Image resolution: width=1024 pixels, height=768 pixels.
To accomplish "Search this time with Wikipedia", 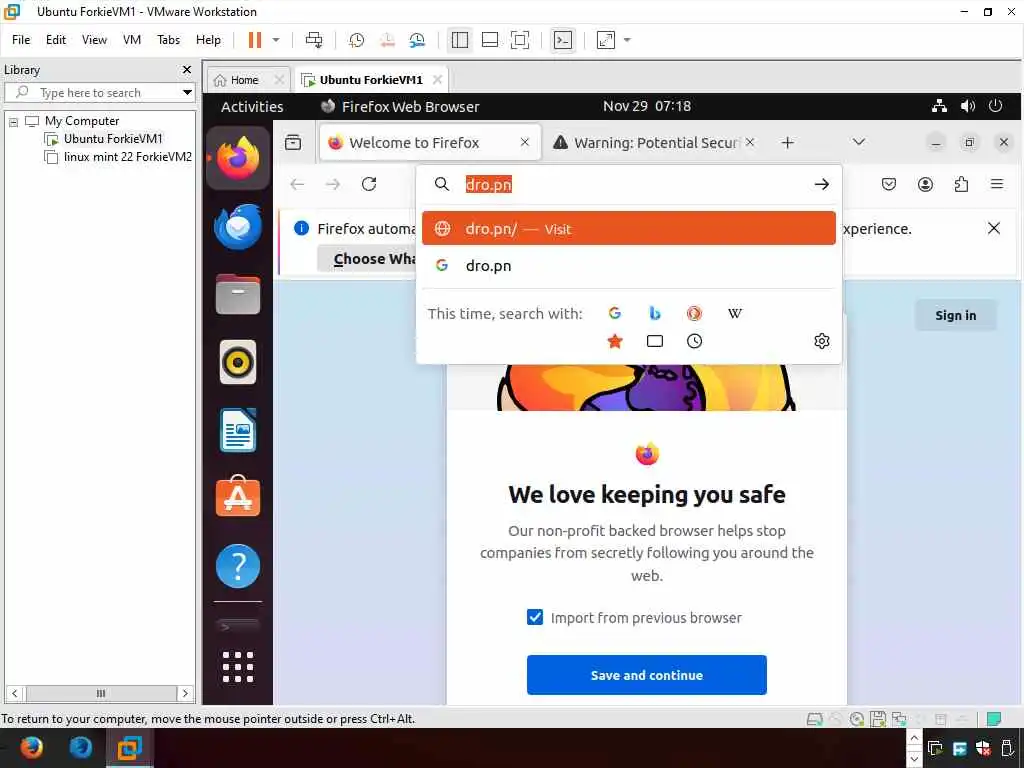I will pyautogui.click(x=735, y=313).
